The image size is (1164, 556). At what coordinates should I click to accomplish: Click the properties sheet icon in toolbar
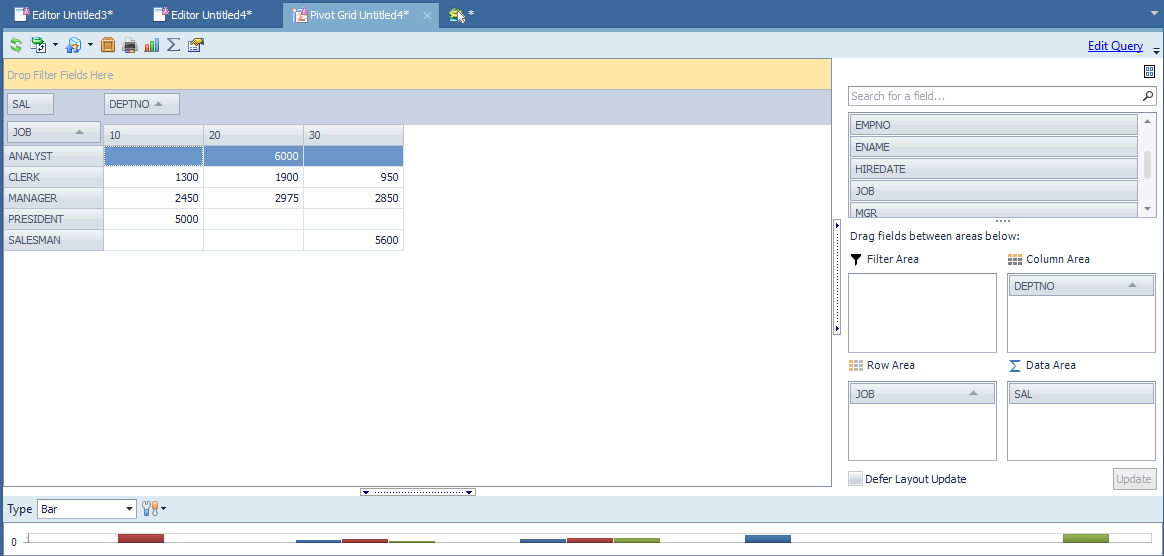[196, 45]
